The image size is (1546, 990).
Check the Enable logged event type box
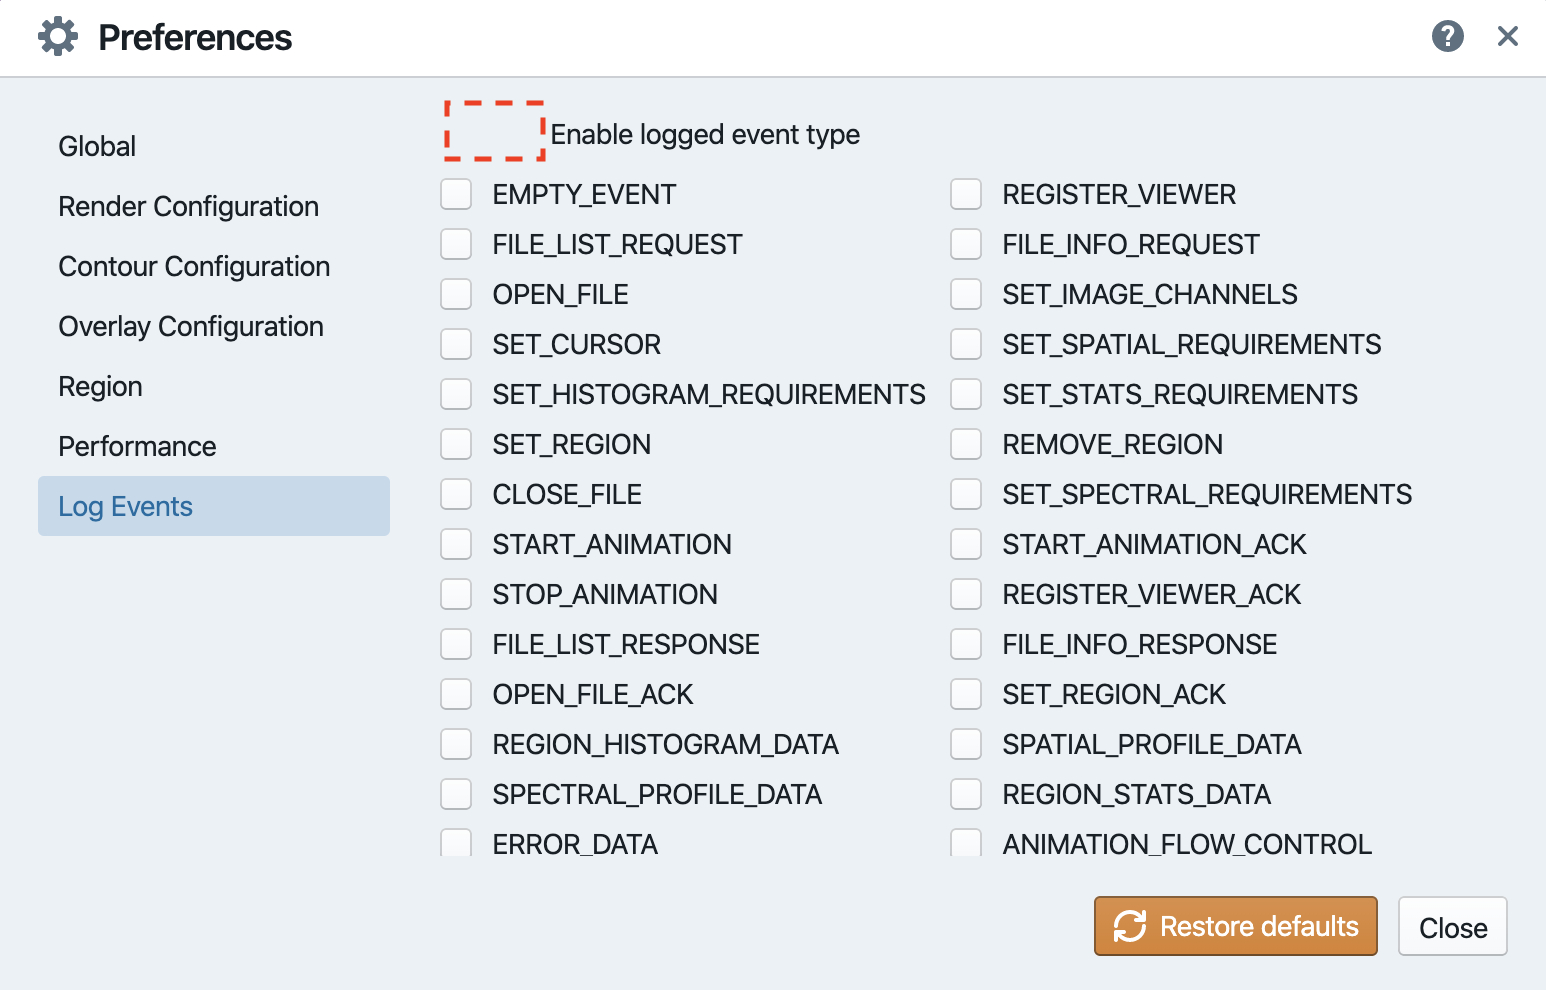click(494, 133)
